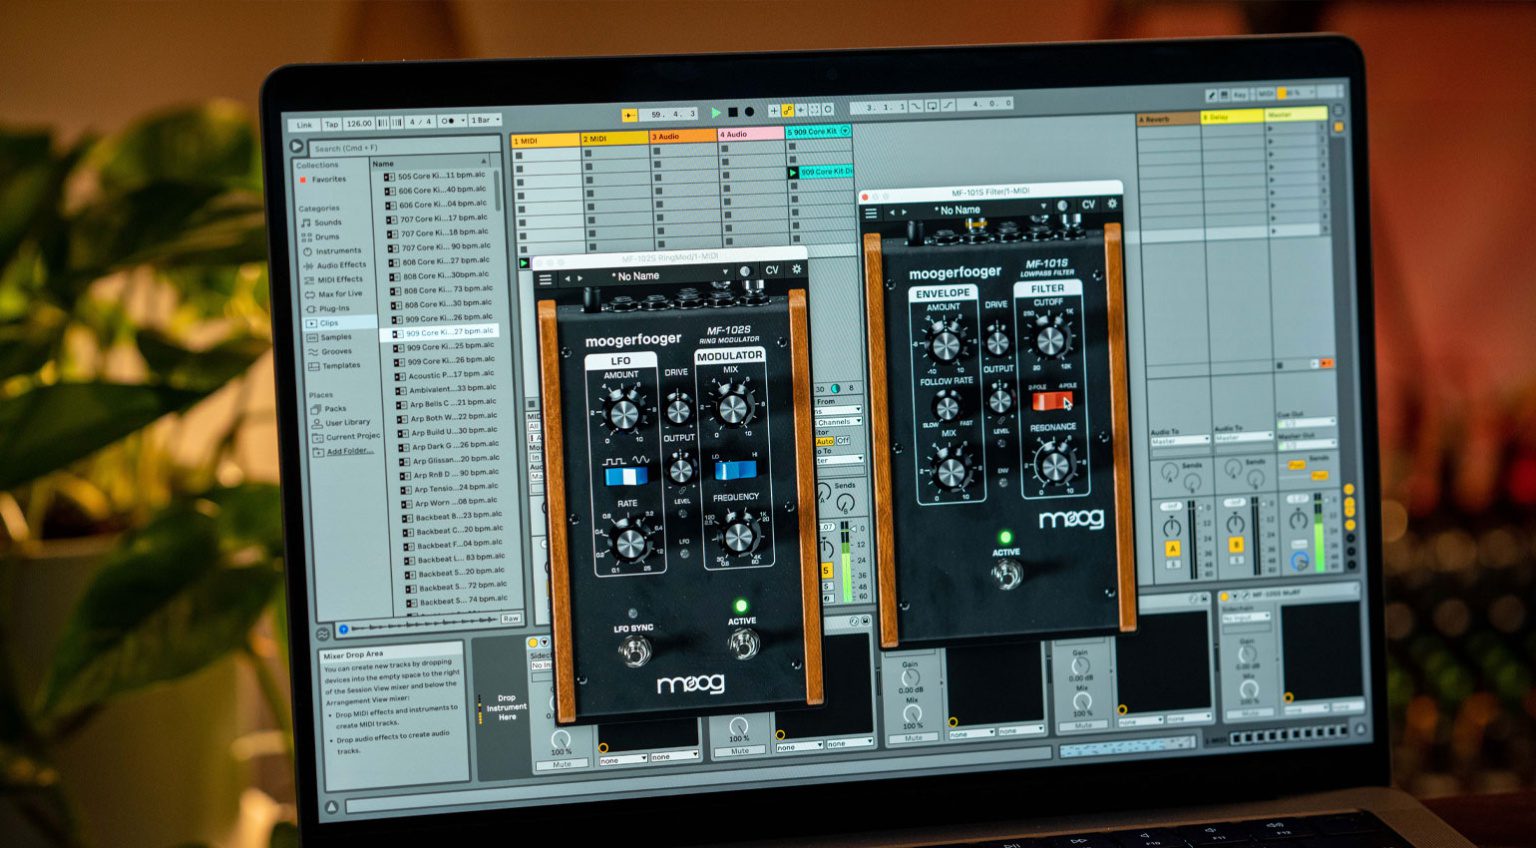Arm the transport Record button
The height and width of the screenshot is (848, 1536).
749,113
